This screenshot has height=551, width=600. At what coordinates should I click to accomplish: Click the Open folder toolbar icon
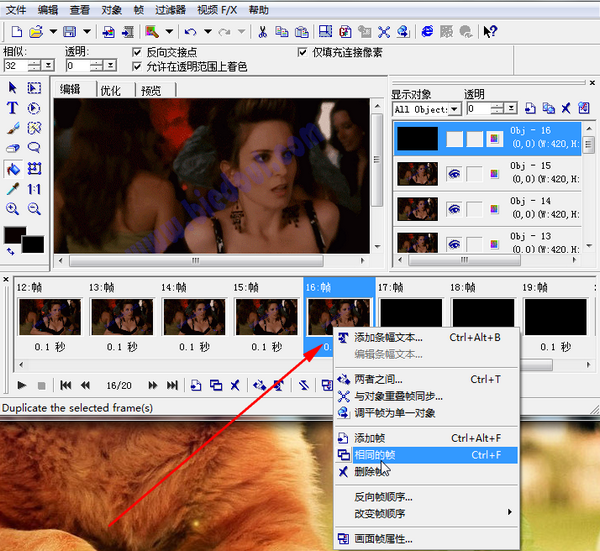click(x=36, y=32)
